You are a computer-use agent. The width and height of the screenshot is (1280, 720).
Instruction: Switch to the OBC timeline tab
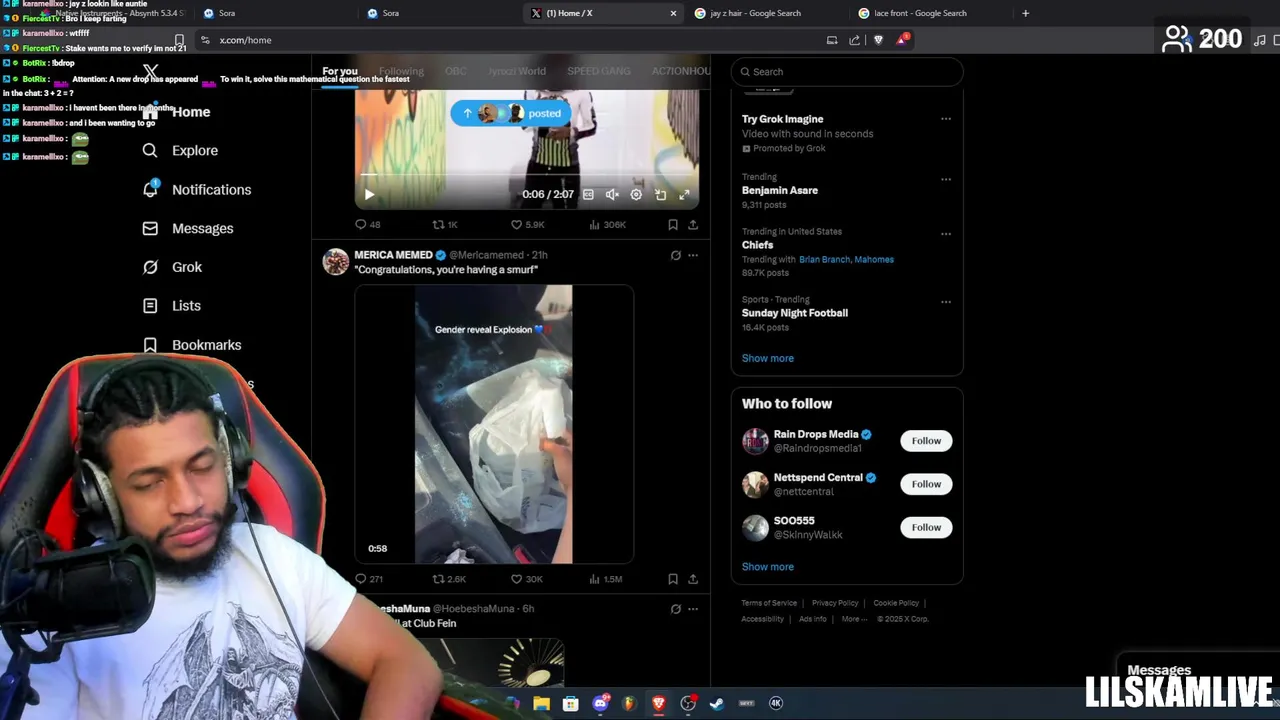pyautogui.click(x=456, y=71)
